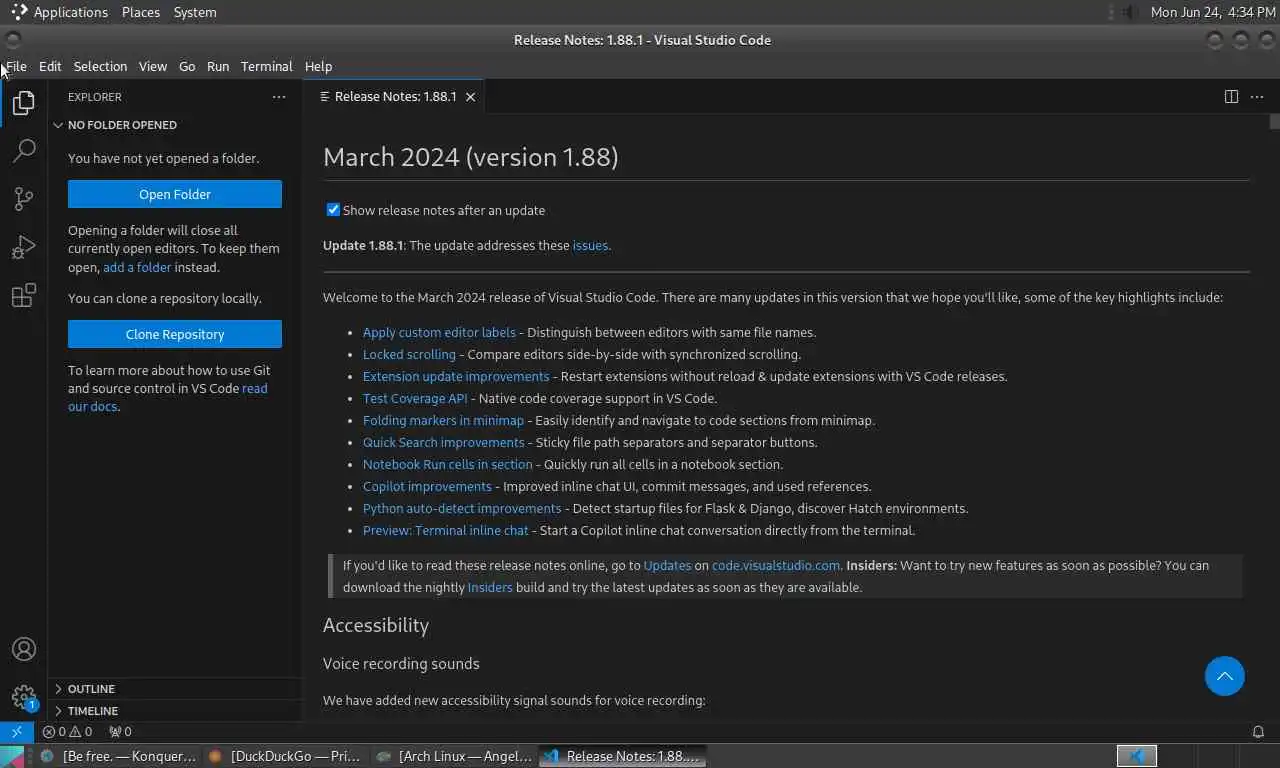Open the View menu

[x=153, y=66]
